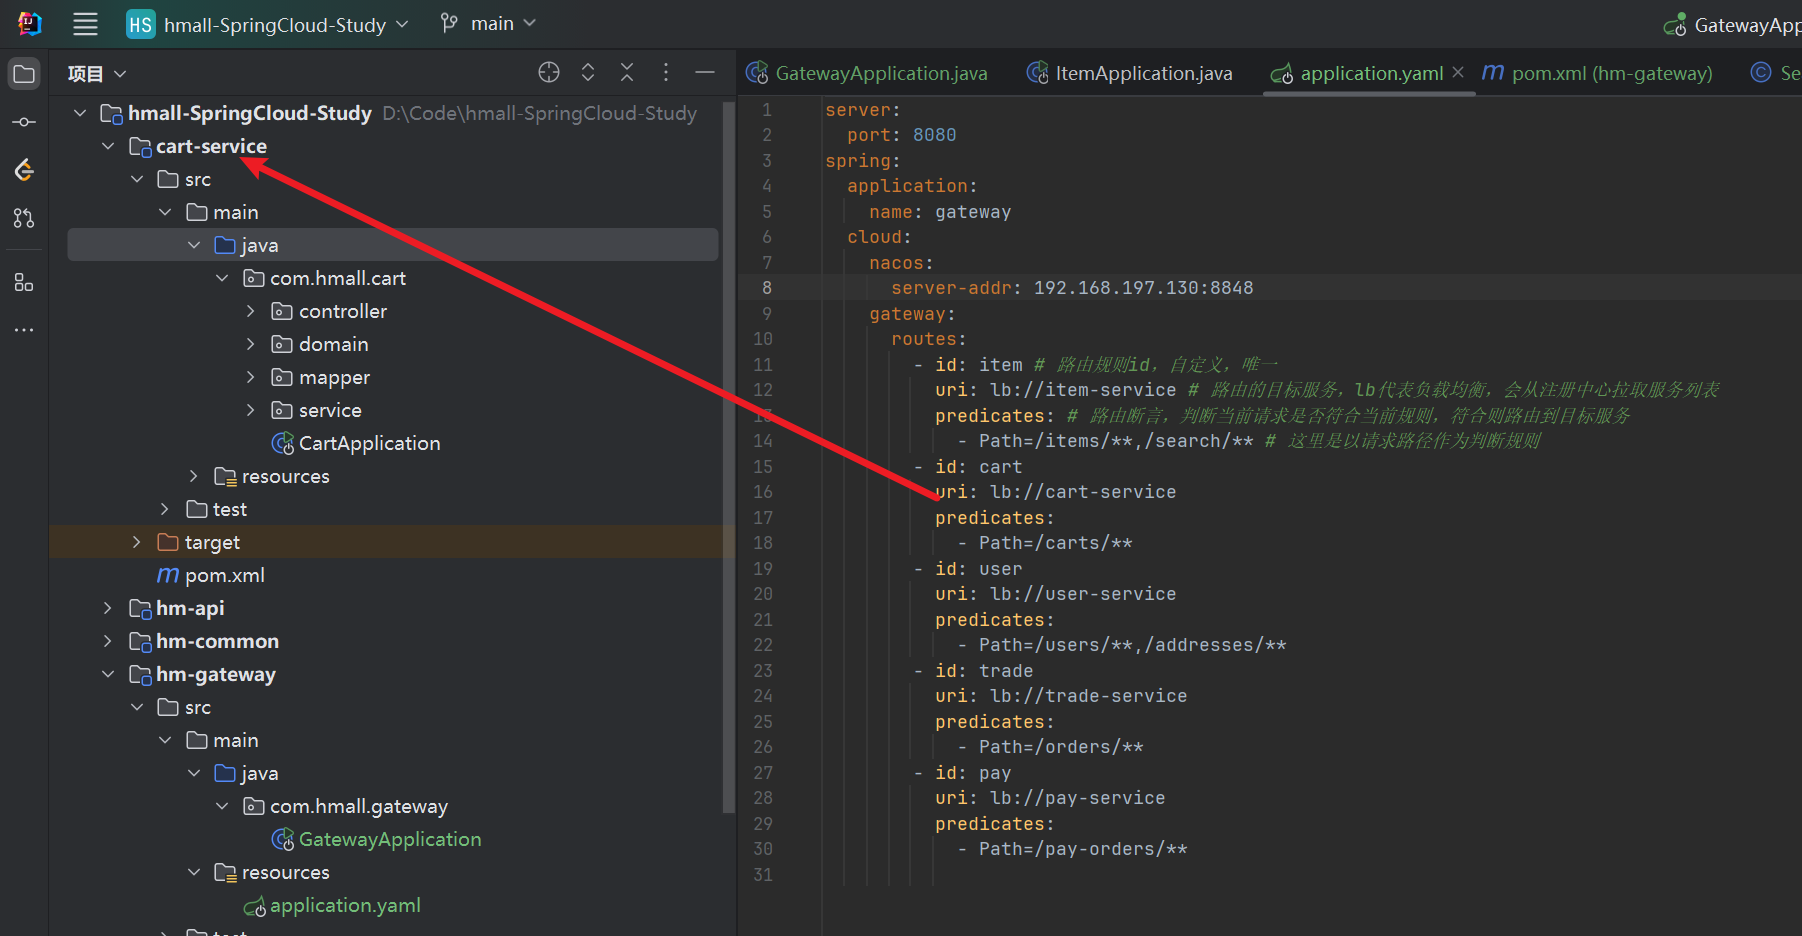
Task: Expand the service package
Action: click(251, 410)
